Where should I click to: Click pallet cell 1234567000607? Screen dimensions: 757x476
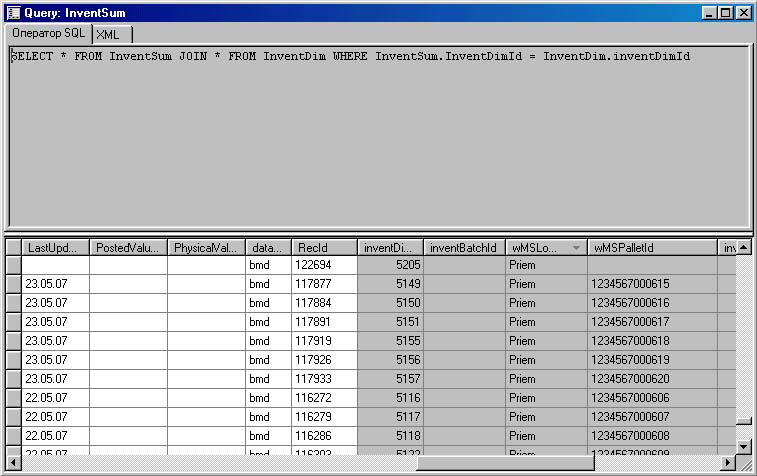point(652,417)
